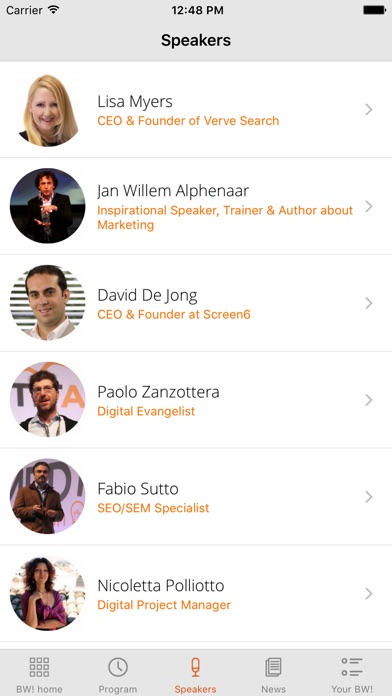Viewport: 392px width, 696px height.
Task: Open chevron next to David De Jong
Action: pyautogui.click(x=368, y=303)
